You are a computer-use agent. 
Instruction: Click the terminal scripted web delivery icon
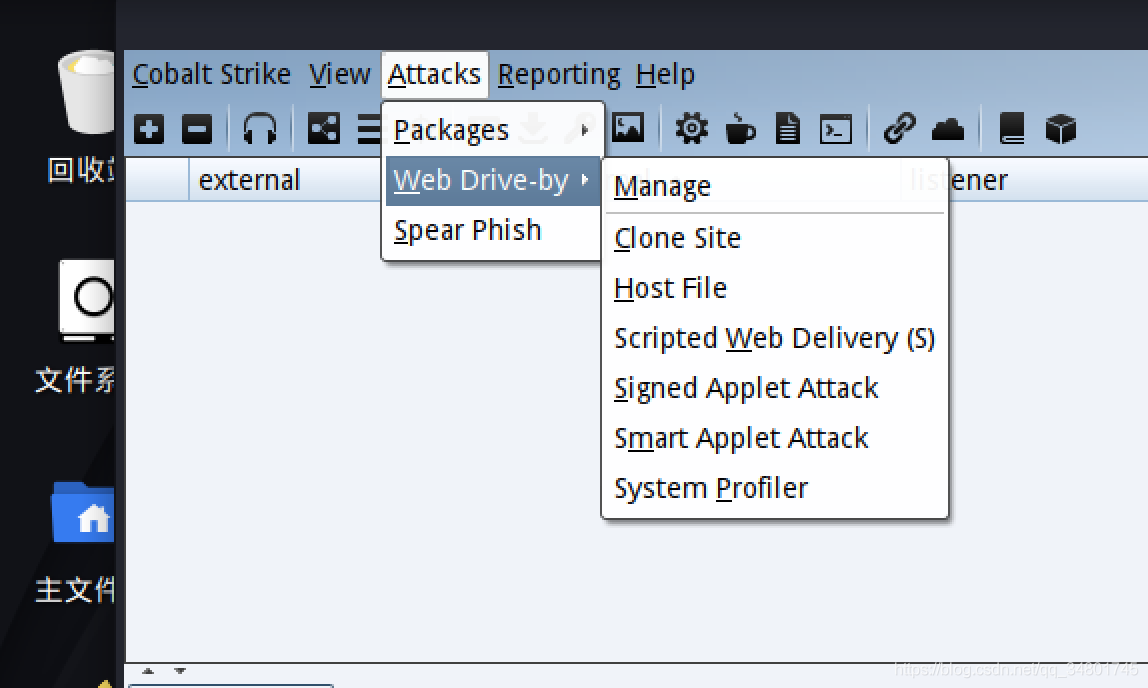point(835,130)
